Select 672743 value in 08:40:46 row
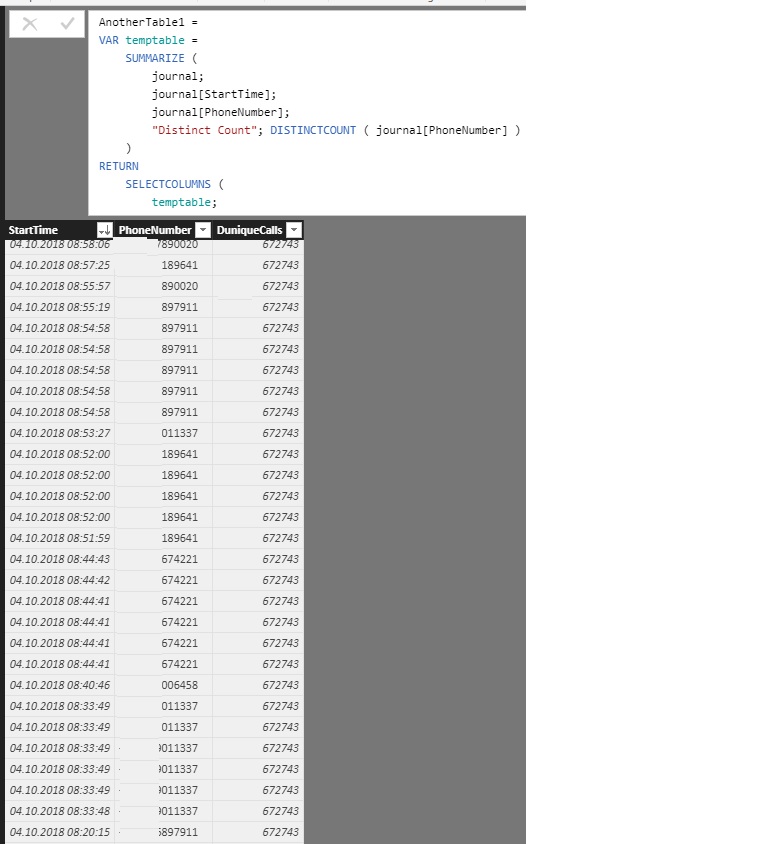 (x=258, y=685)
